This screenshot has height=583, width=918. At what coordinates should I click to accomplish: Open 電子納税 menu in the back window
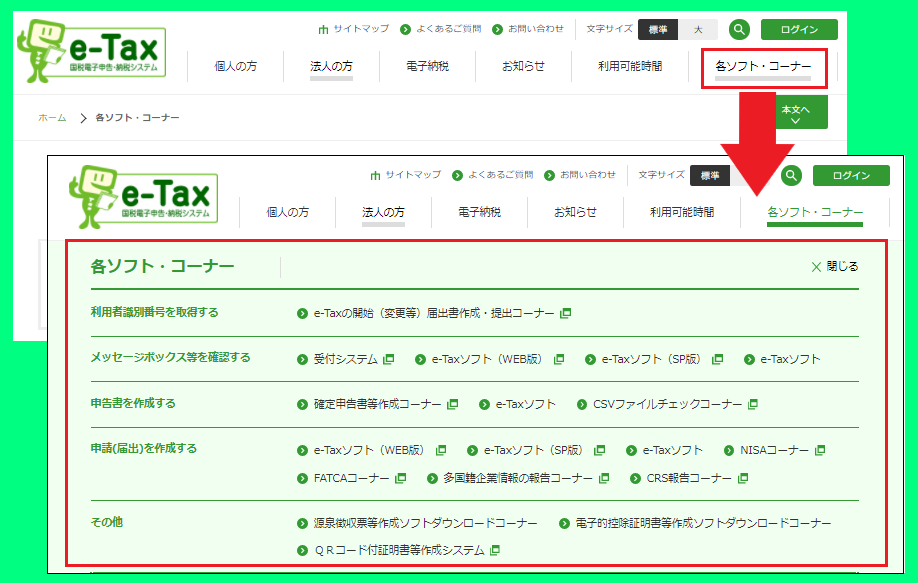427,66
